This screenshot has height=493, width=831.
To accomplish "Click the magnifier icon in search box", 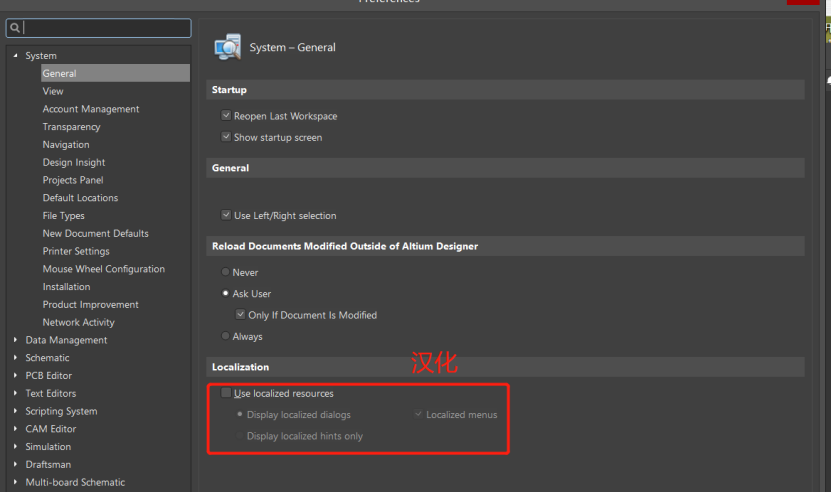I will pos(15,28).
